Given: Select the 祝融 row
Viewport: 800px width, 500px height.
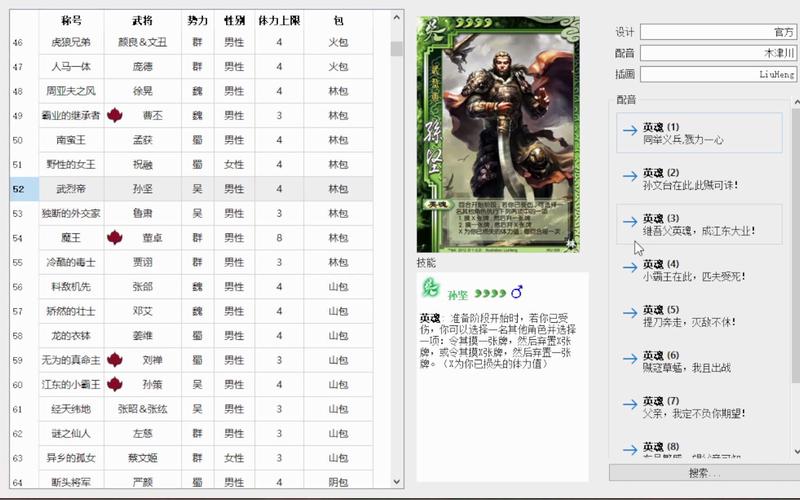Looking at the screenshot, I should tap(191, 164).
